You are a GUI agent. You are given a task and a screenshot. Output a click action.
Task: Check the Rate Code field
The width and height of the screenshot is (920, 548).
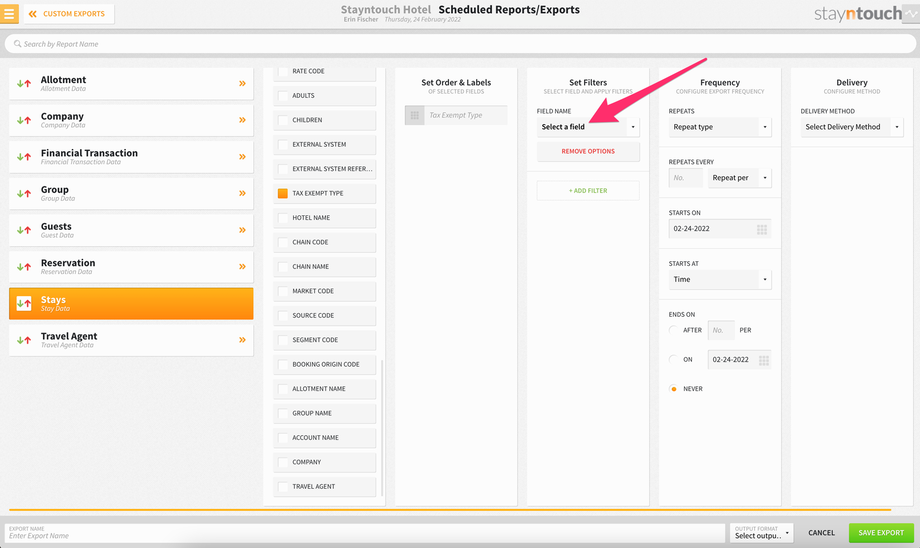tap(283, 71)
